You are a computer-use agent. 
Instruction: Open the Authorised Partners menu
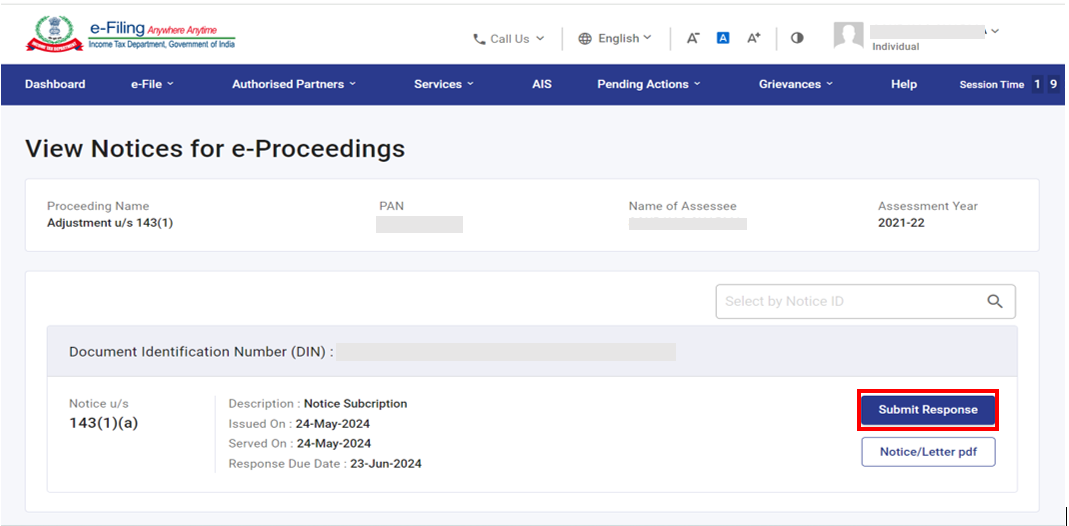point(293,84)
